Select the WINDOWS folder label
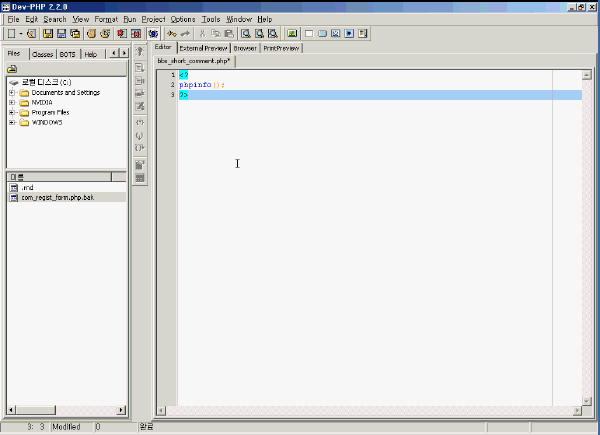This screenshot has height=435, width=600. pyautogui.click(x=47, y=122)
